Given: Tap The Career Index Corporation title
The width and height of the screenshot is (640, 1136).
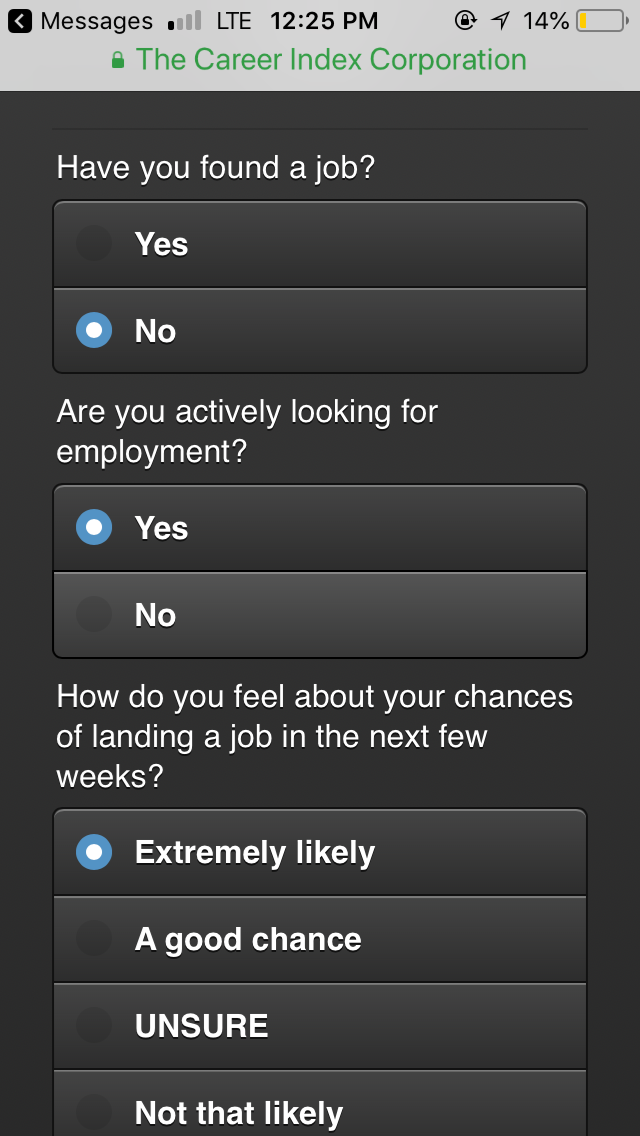Looking at the screenshot, I should point(331,60).
